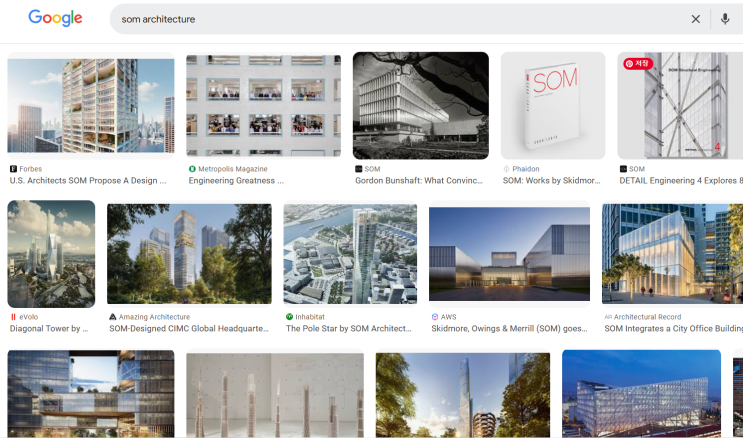The height and width of the screenshot is (438, 743).
Task: Open the Forbes skyscraper rendering thumbnail
Action: coord(91,106)
